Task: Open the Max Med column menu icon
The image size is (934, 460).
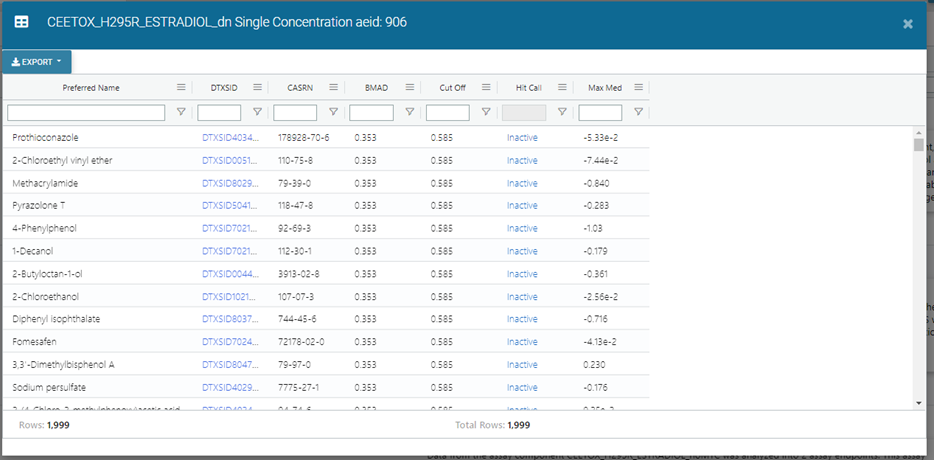Action: pyautogui.click(x=638, y=88)
